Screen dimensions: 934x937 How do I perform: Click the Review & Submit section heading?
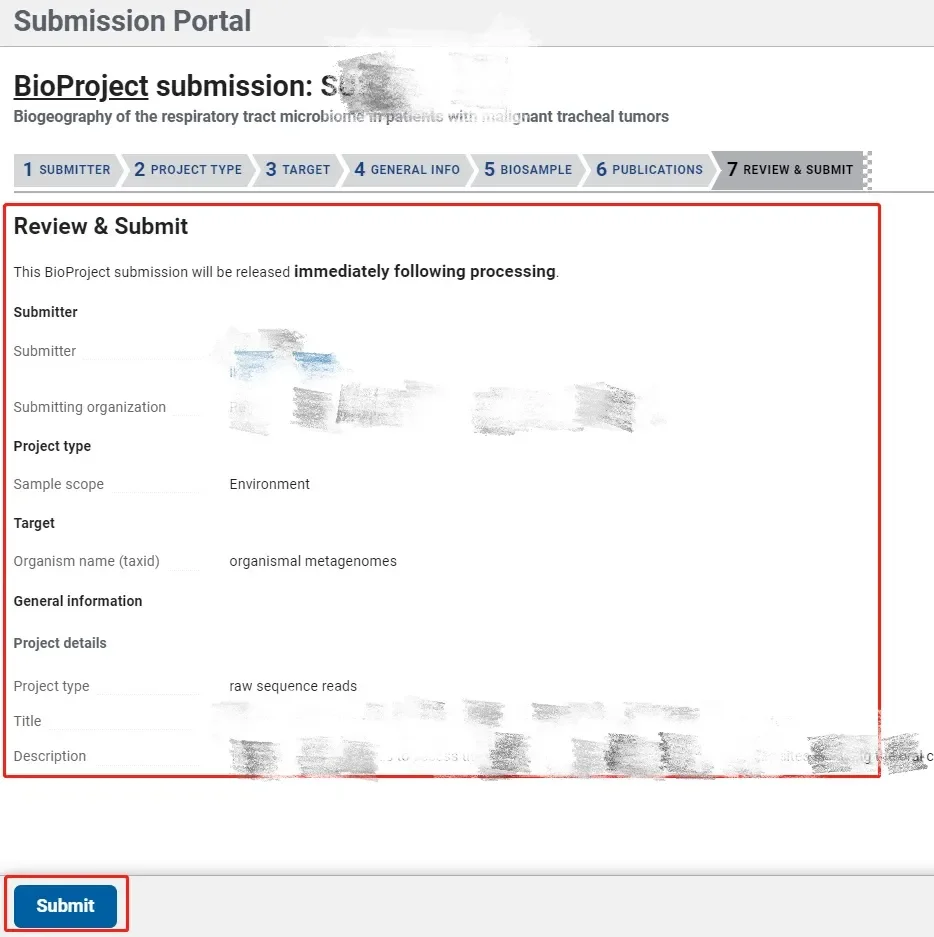(x=101, y=227)
